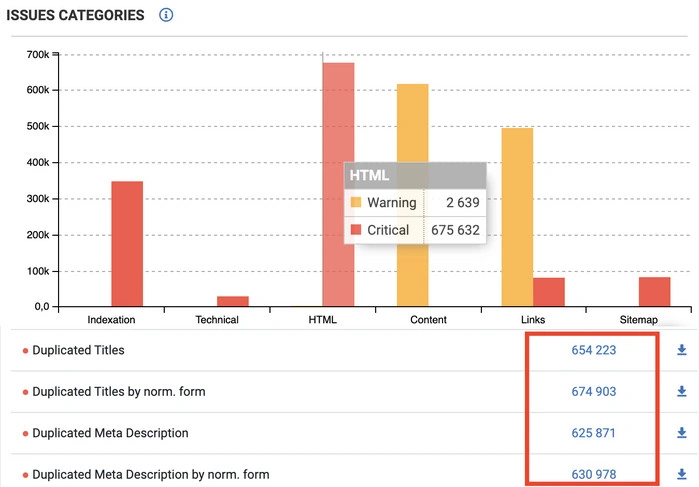Screen dimensions: 699x487
Task: Click the info icon beside Issues Categories
Action: coord(167,16)
